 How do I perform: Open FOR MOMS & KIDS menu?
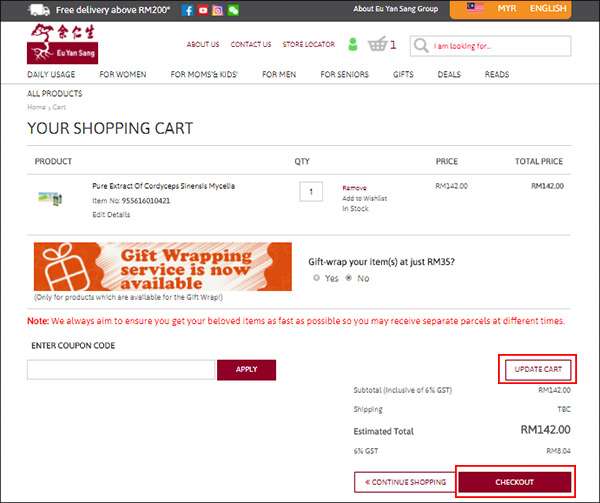pos(204,75)
